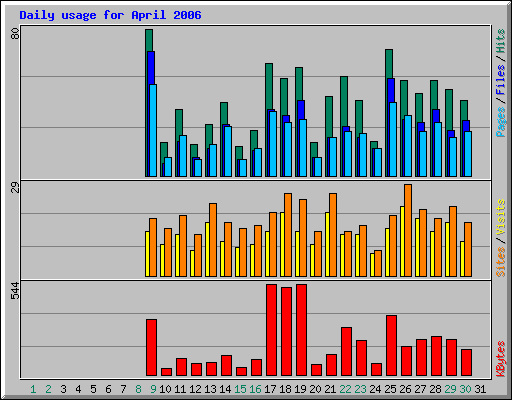Viewport: 512px width, 400px height.
Task: Click the 'Visits' legend label
Action: [500, 218]
